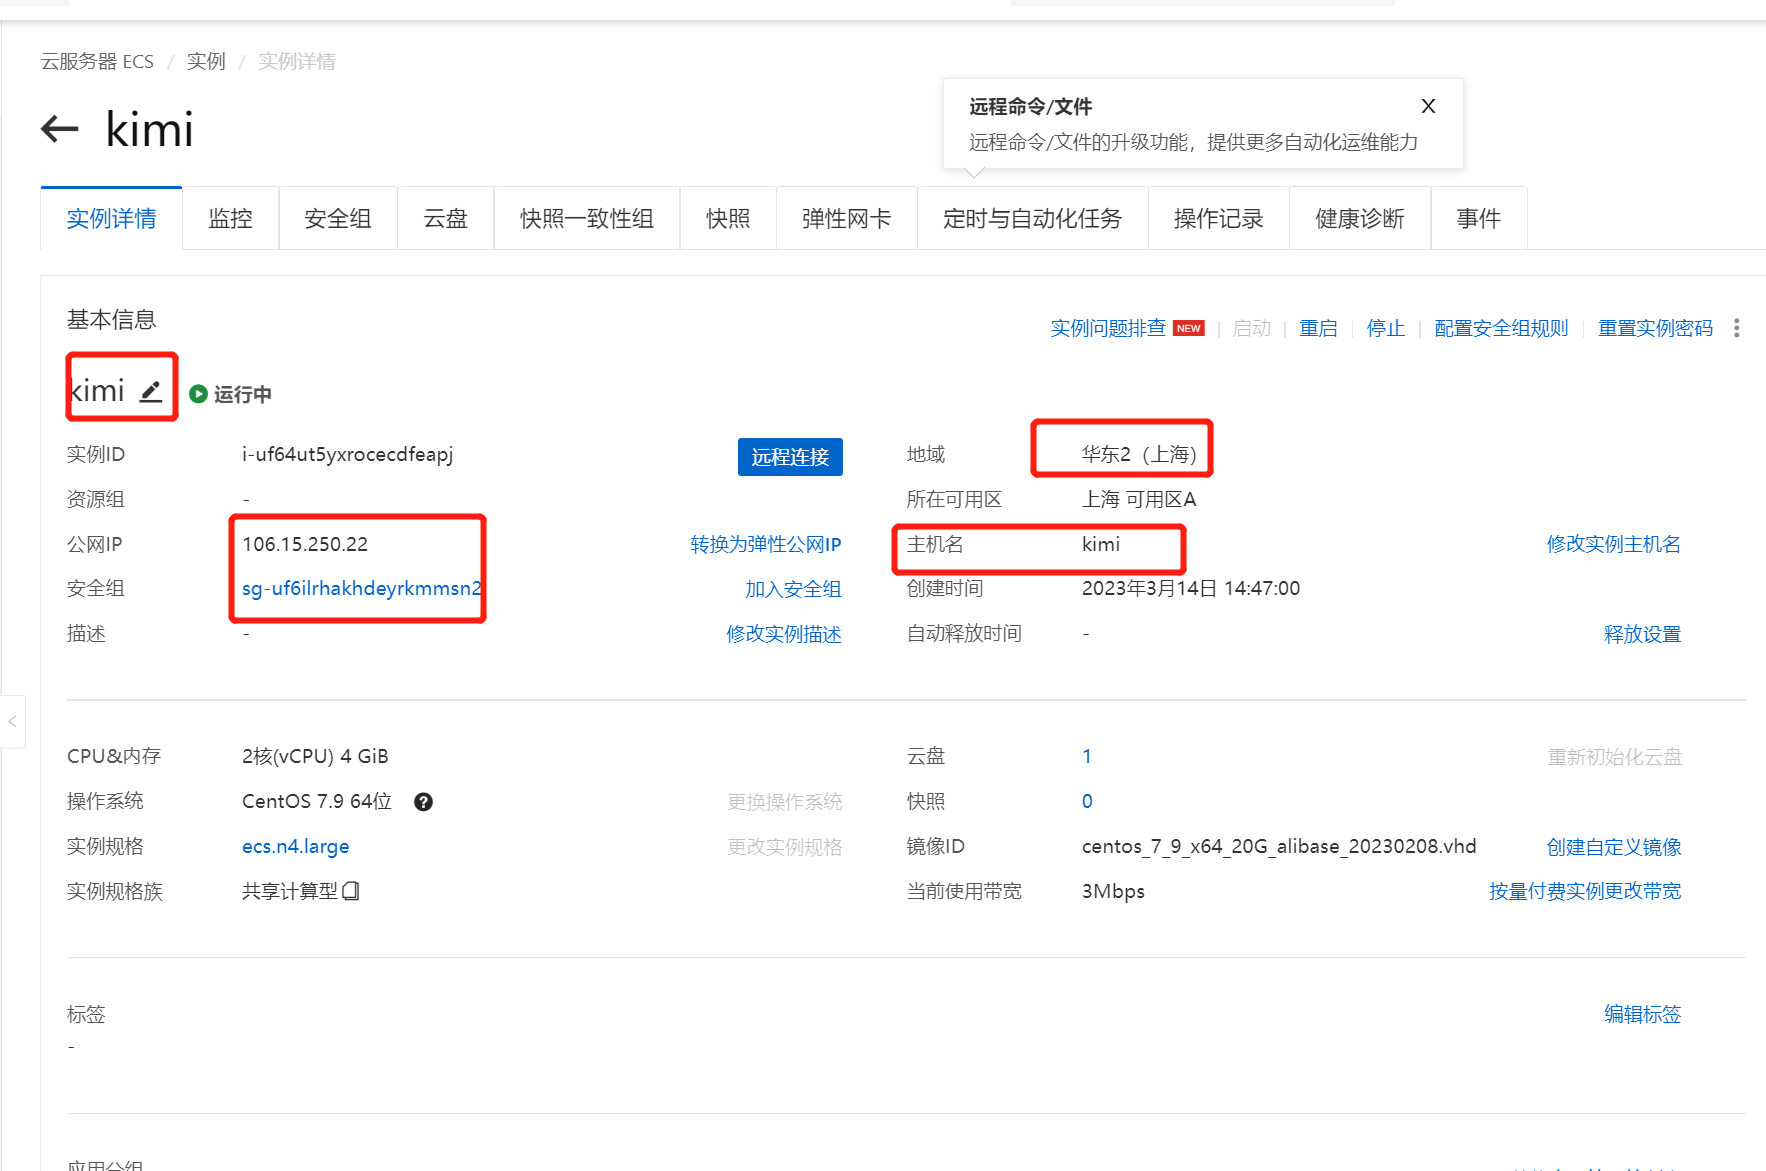Screen dimensions: 1766x1171
Task: Click 修改实例描述 link
Action: [x=784, y=634]
